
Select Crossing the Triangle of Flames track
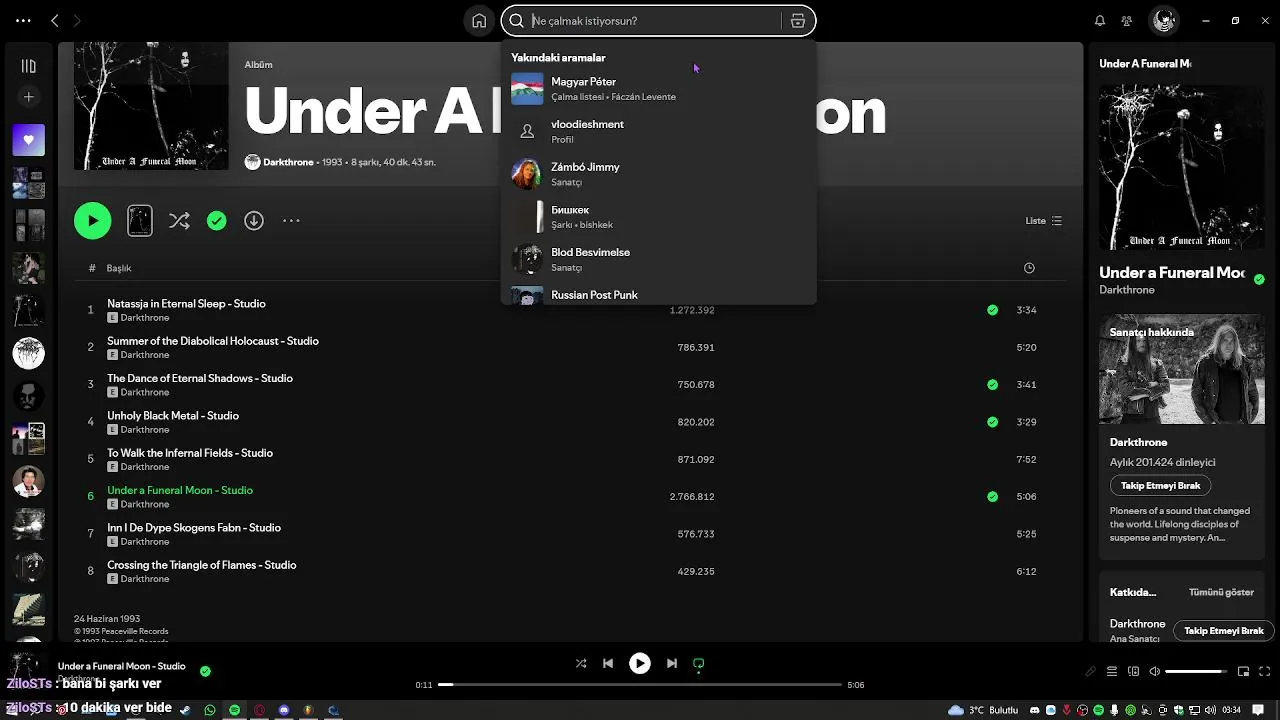202,565
